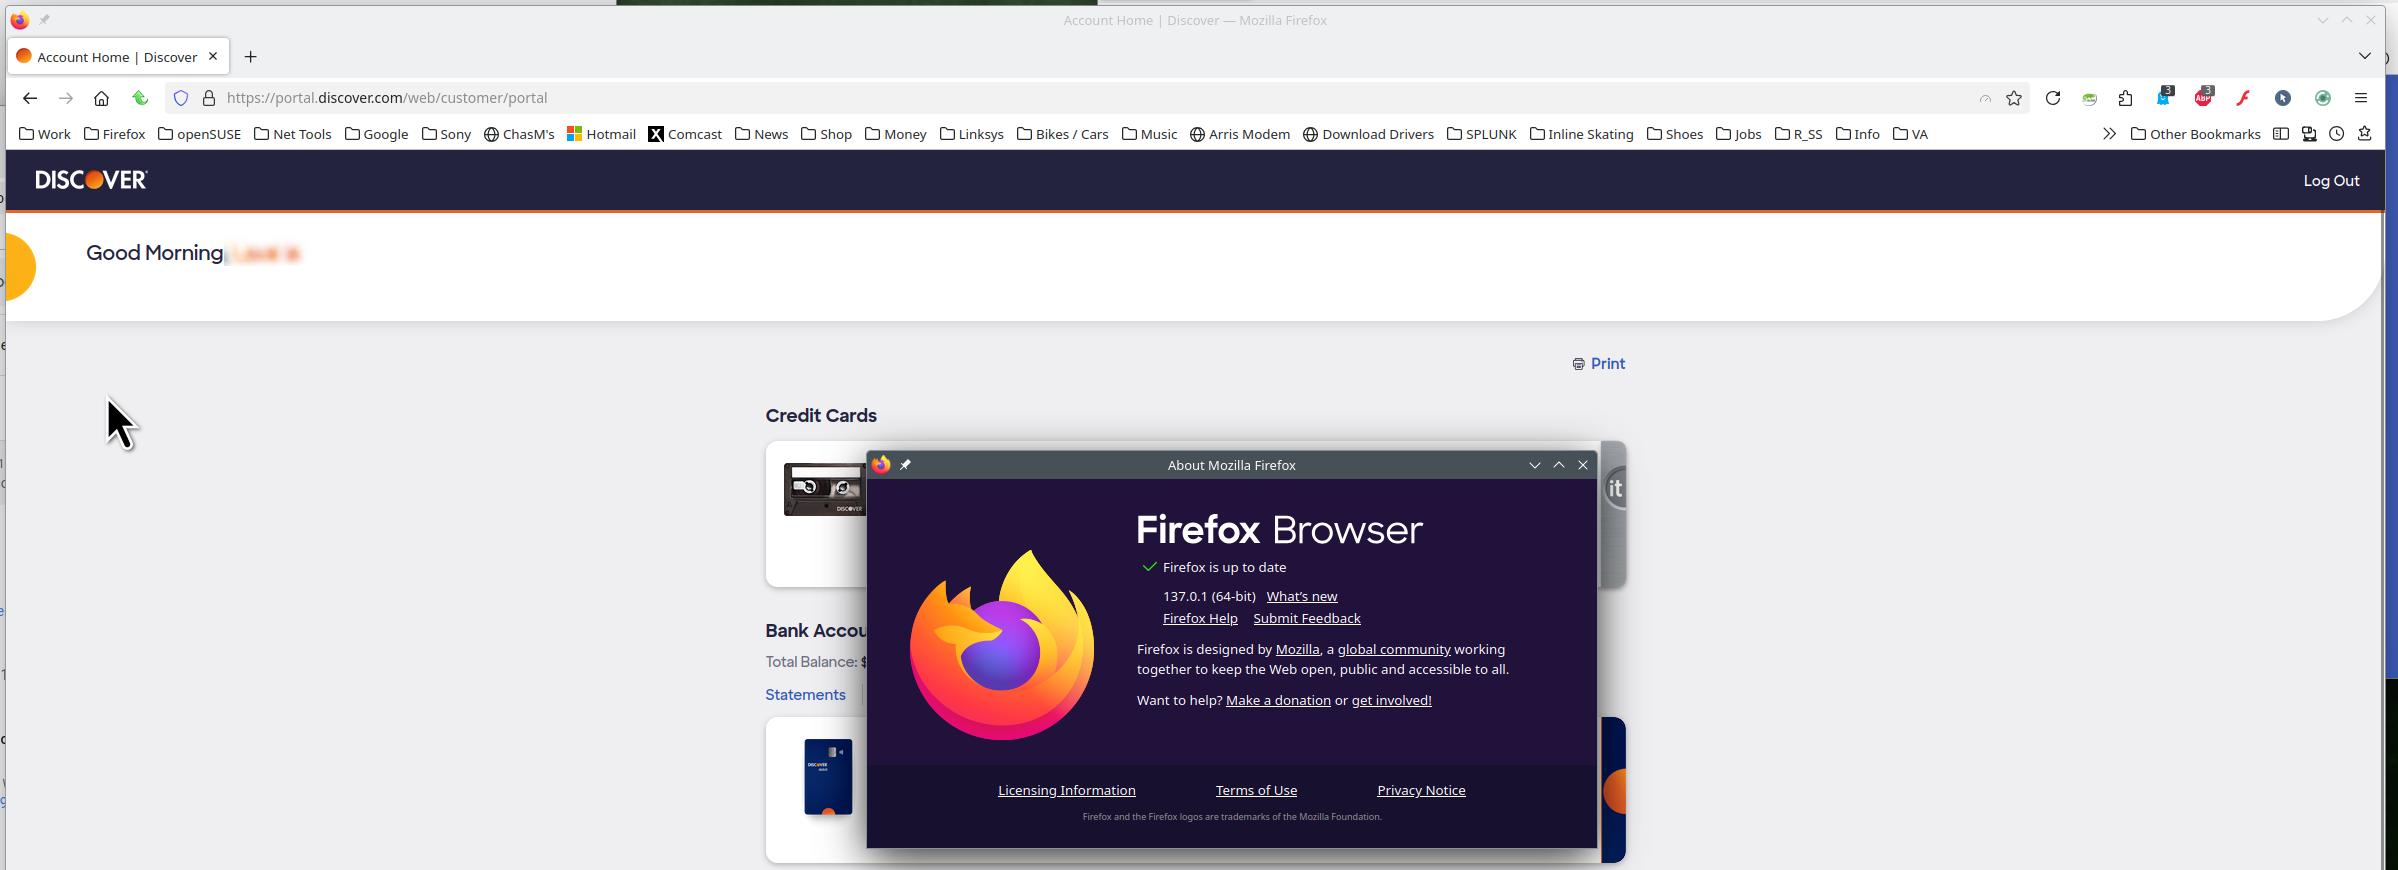Open What's new in About Firefox
The height and width of the screenshot is (870, 2398).
[x=1301, y=596]
